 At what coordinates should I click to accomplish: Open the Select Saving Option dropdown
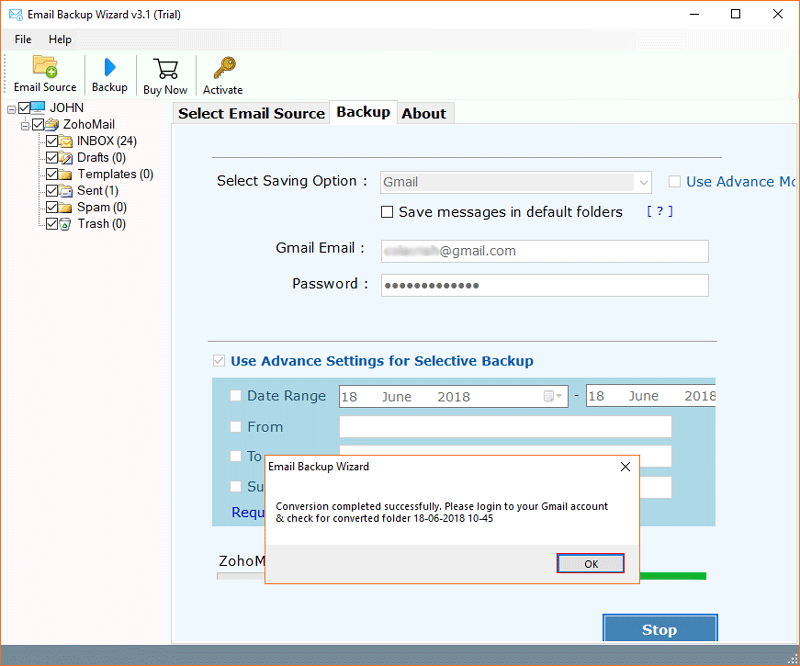click(x=516, y=182)
